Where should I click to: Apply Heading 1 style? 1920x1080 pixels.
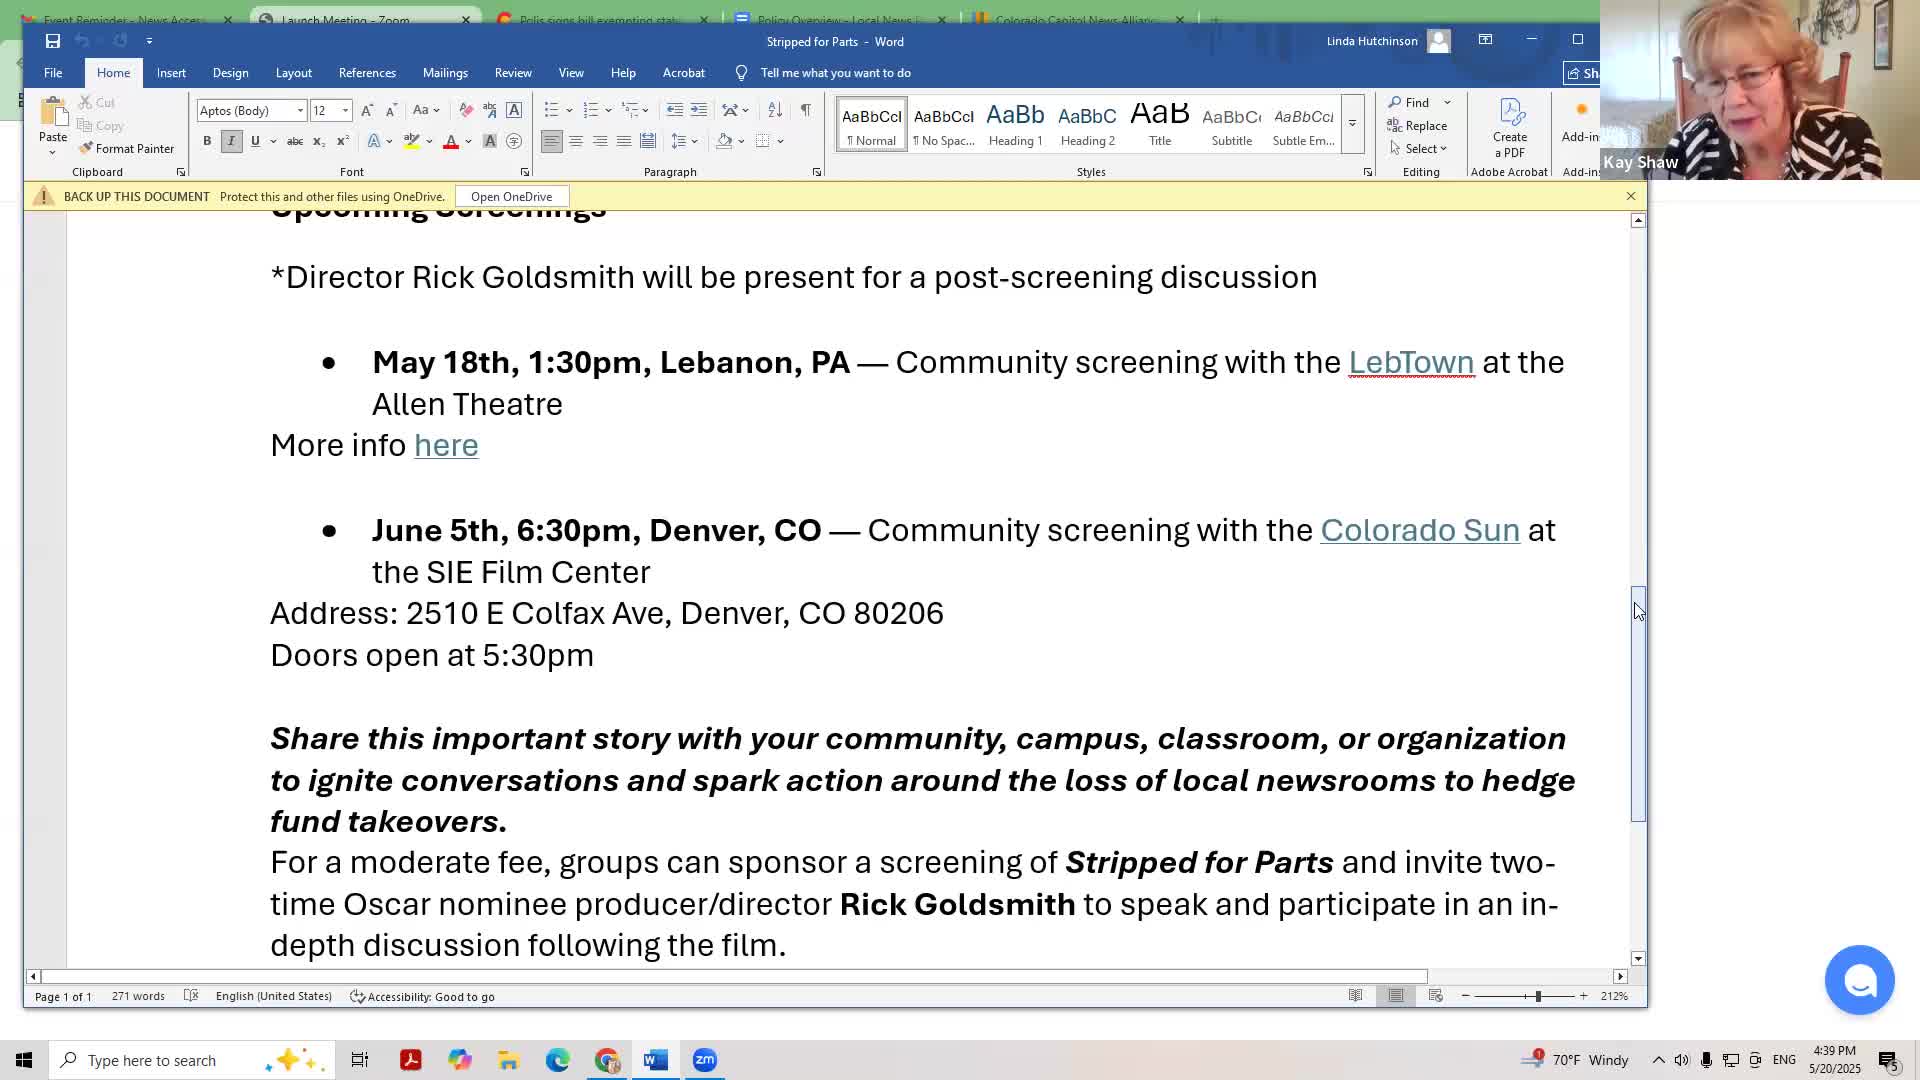1015,125
